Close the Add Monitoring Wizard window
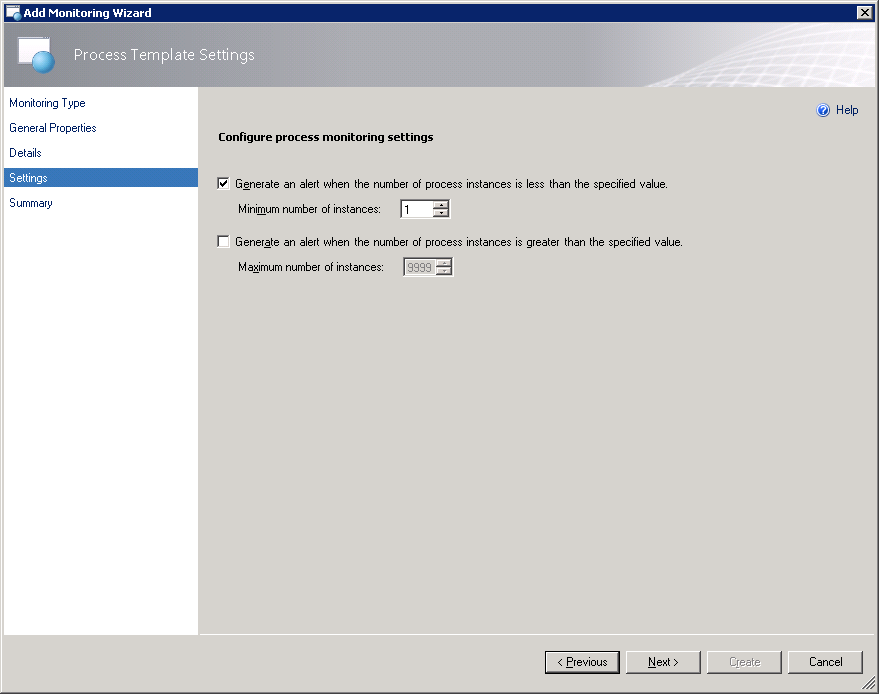 pyautogui.click(x=864, y=12)
